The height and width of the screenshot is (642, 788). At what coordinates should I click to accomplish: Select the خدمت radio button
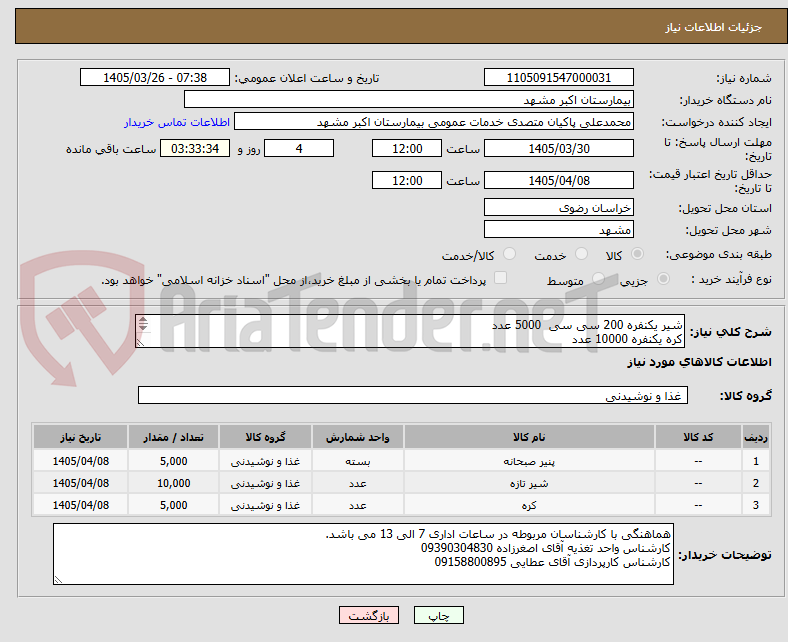tap(581, 254)
